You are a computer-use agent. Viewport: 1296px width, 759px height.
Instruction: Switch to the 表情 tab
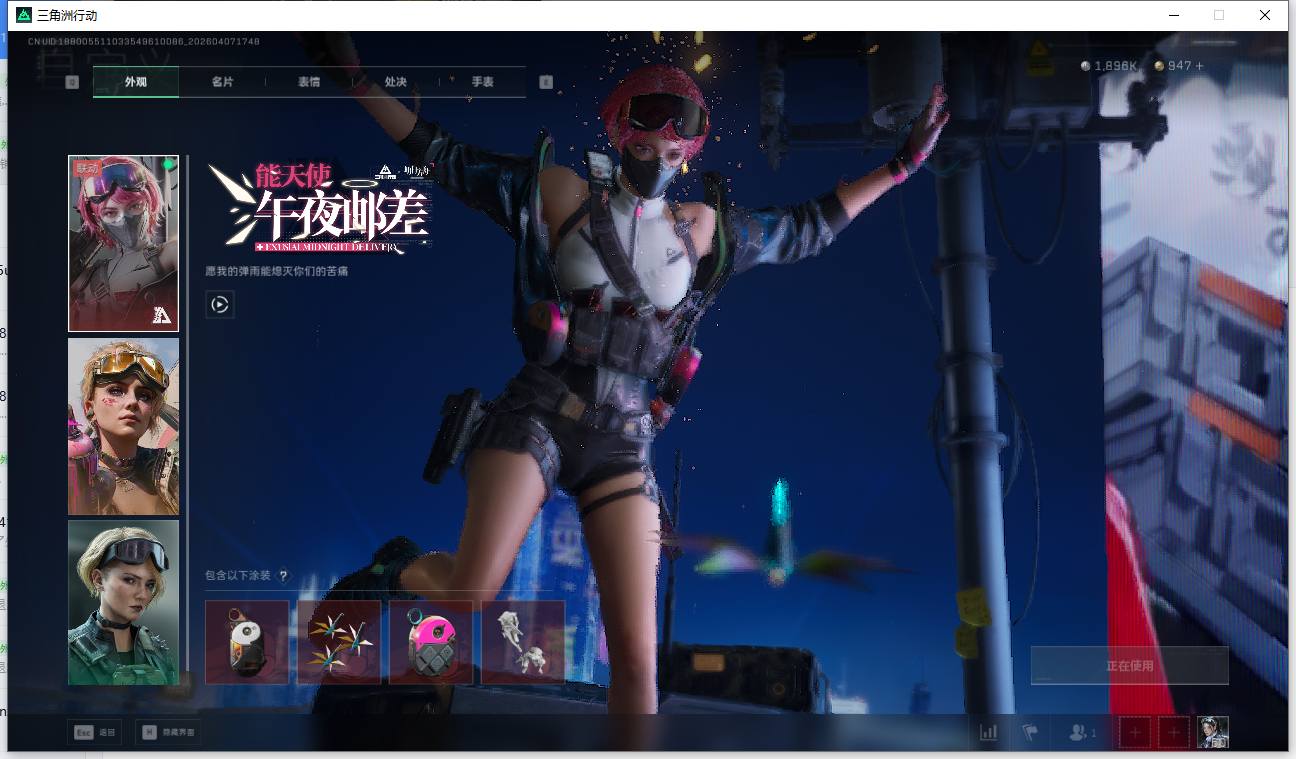[309, 82]
